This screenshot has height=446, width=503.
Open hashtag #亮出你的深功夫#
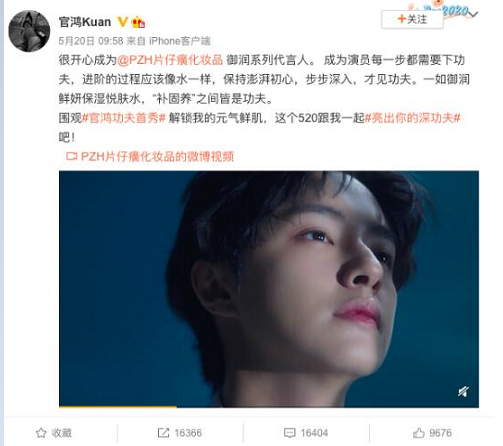point(412,118)
